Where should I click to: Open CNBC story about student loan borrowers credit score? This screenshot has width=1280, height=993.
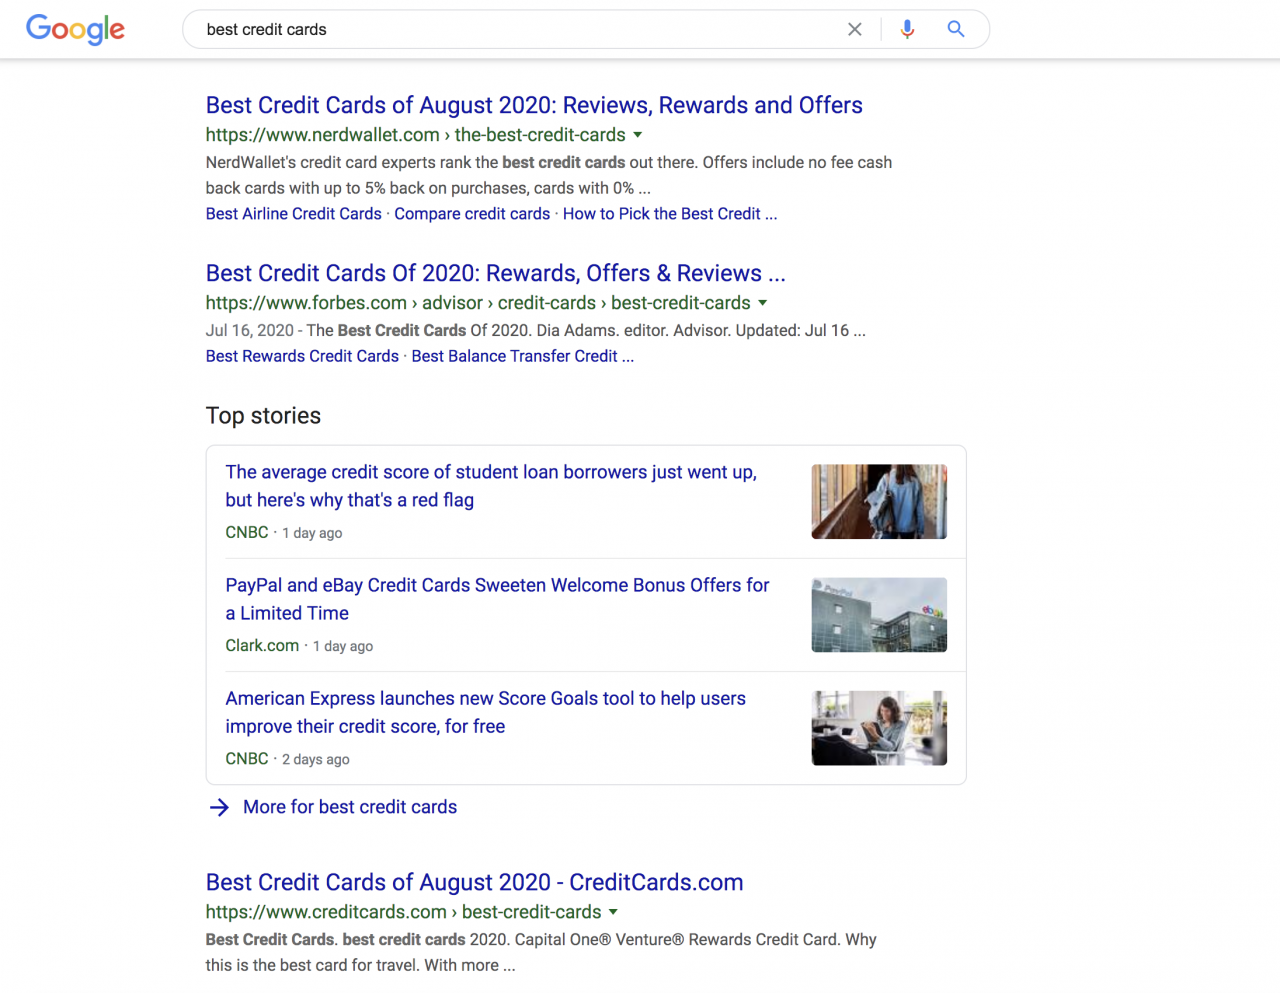[x=491, y=486]
